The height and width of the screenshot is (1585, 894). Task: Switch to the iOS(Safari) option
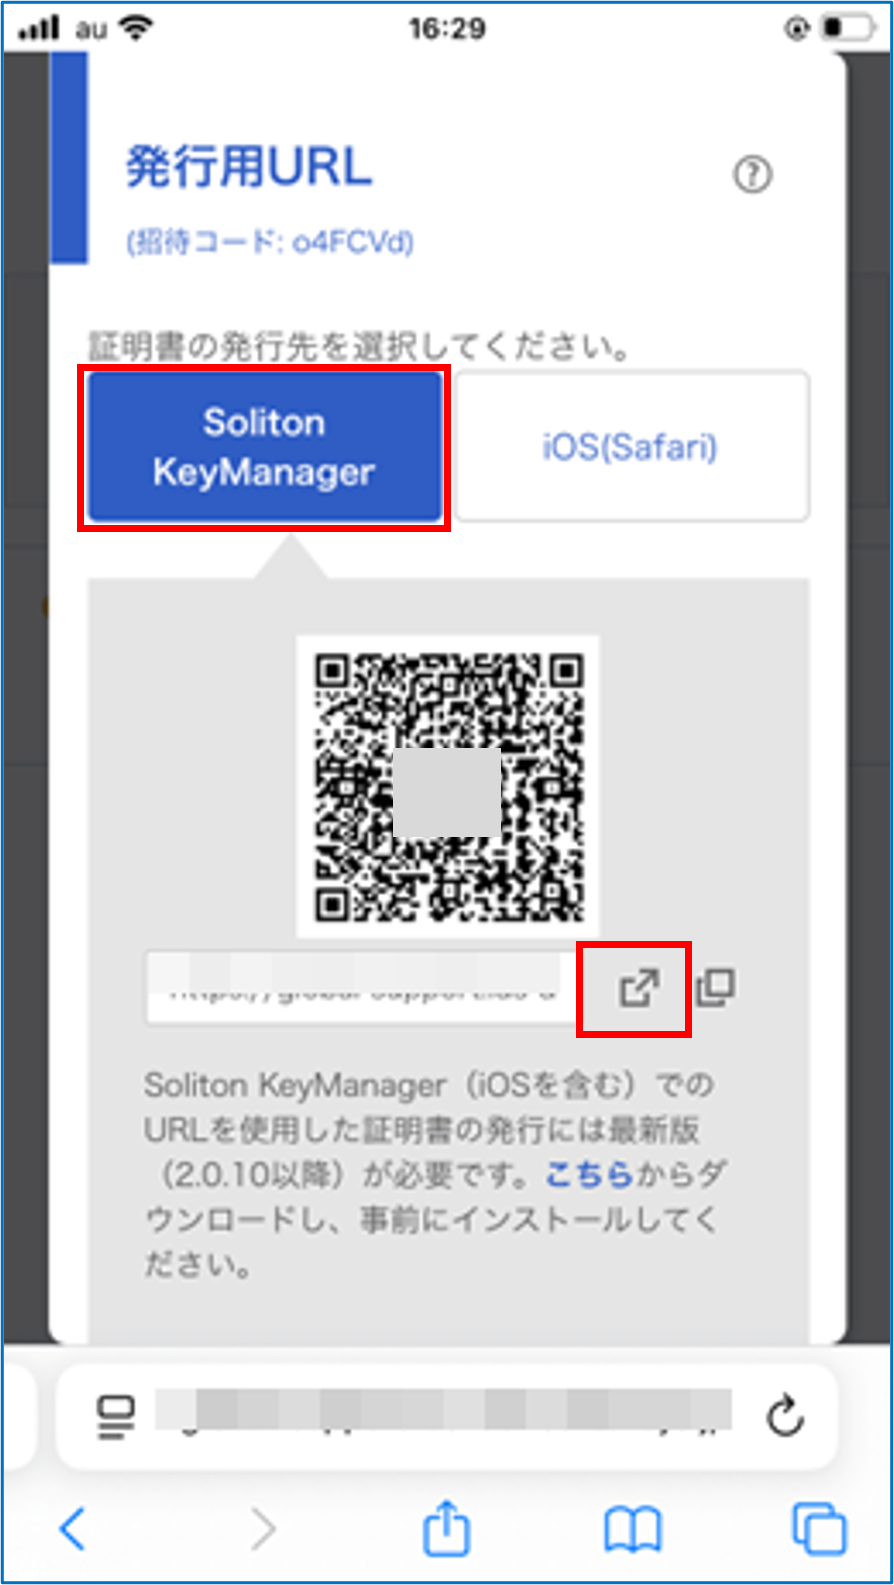630,447
